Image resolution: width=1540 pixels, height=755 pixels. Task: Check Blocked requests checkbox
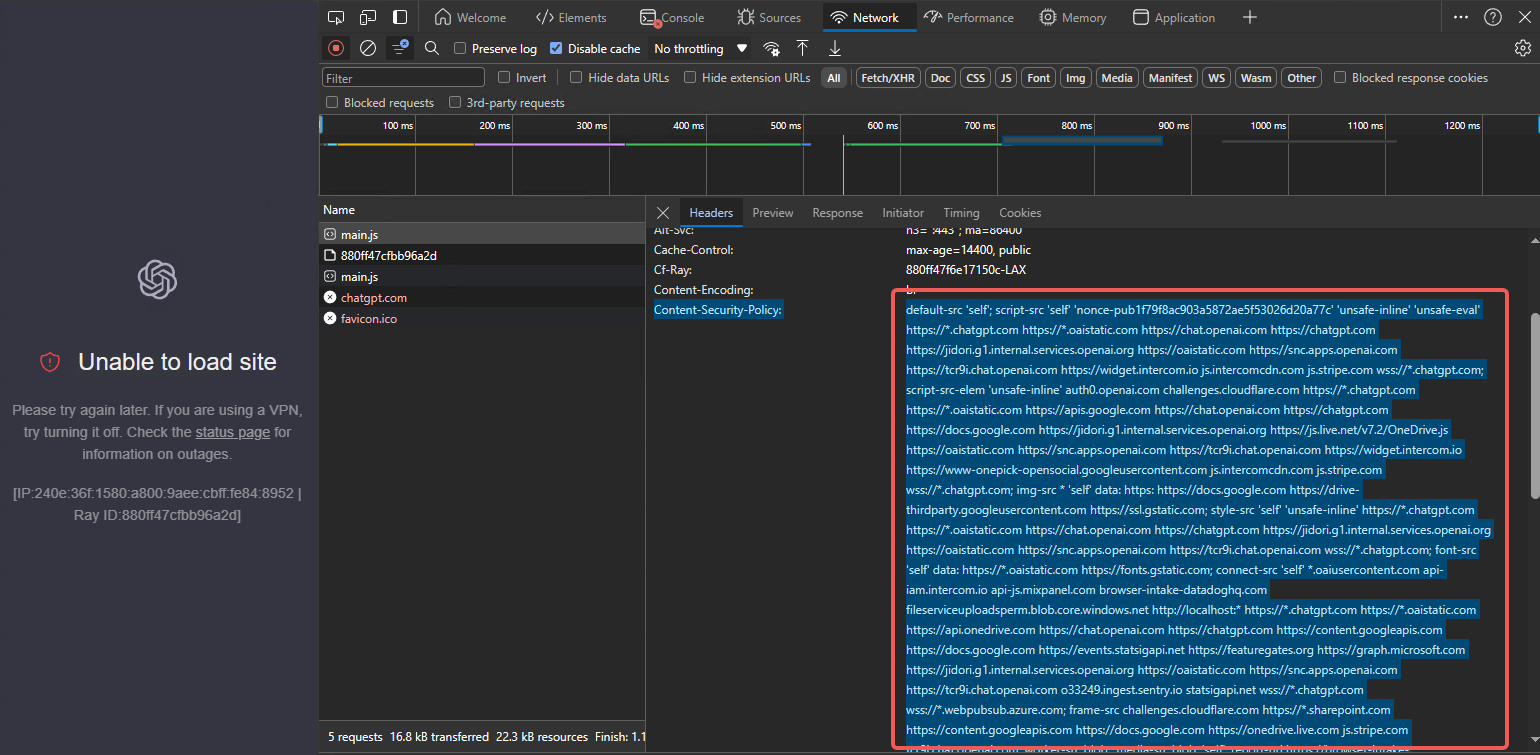point(332,102)
